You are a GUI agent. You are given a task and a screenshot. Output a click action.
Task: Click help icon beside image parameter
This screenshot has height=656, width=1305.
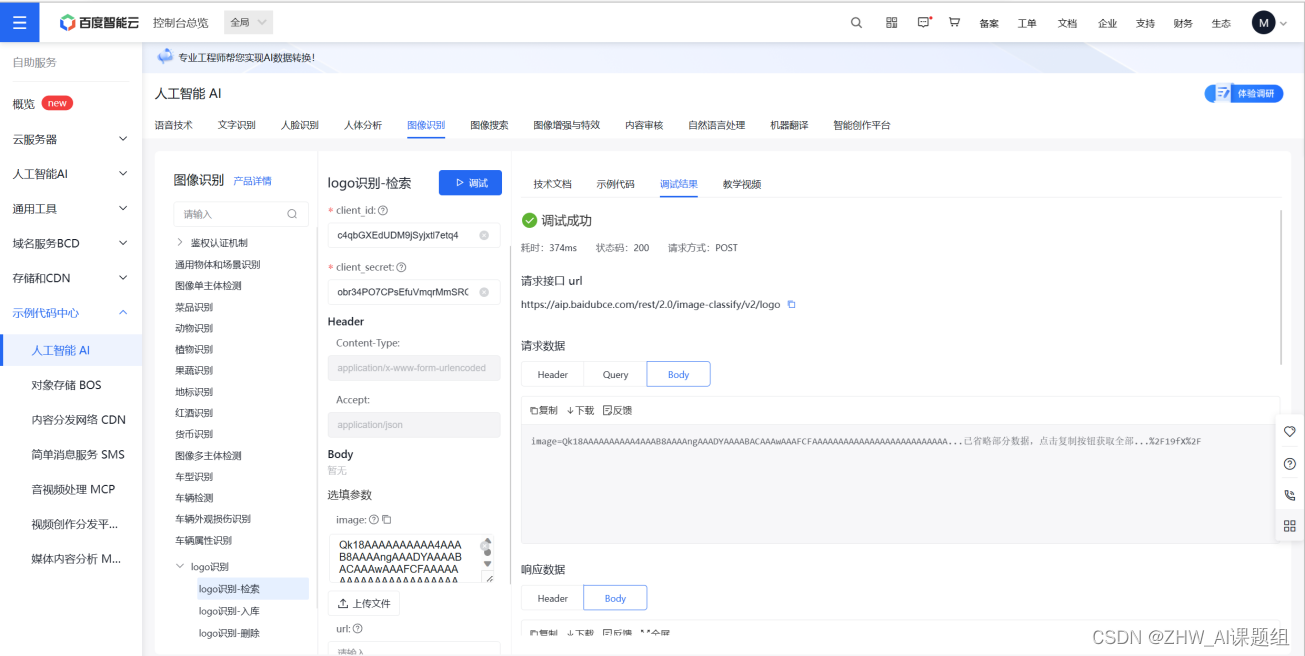(374, 519)
